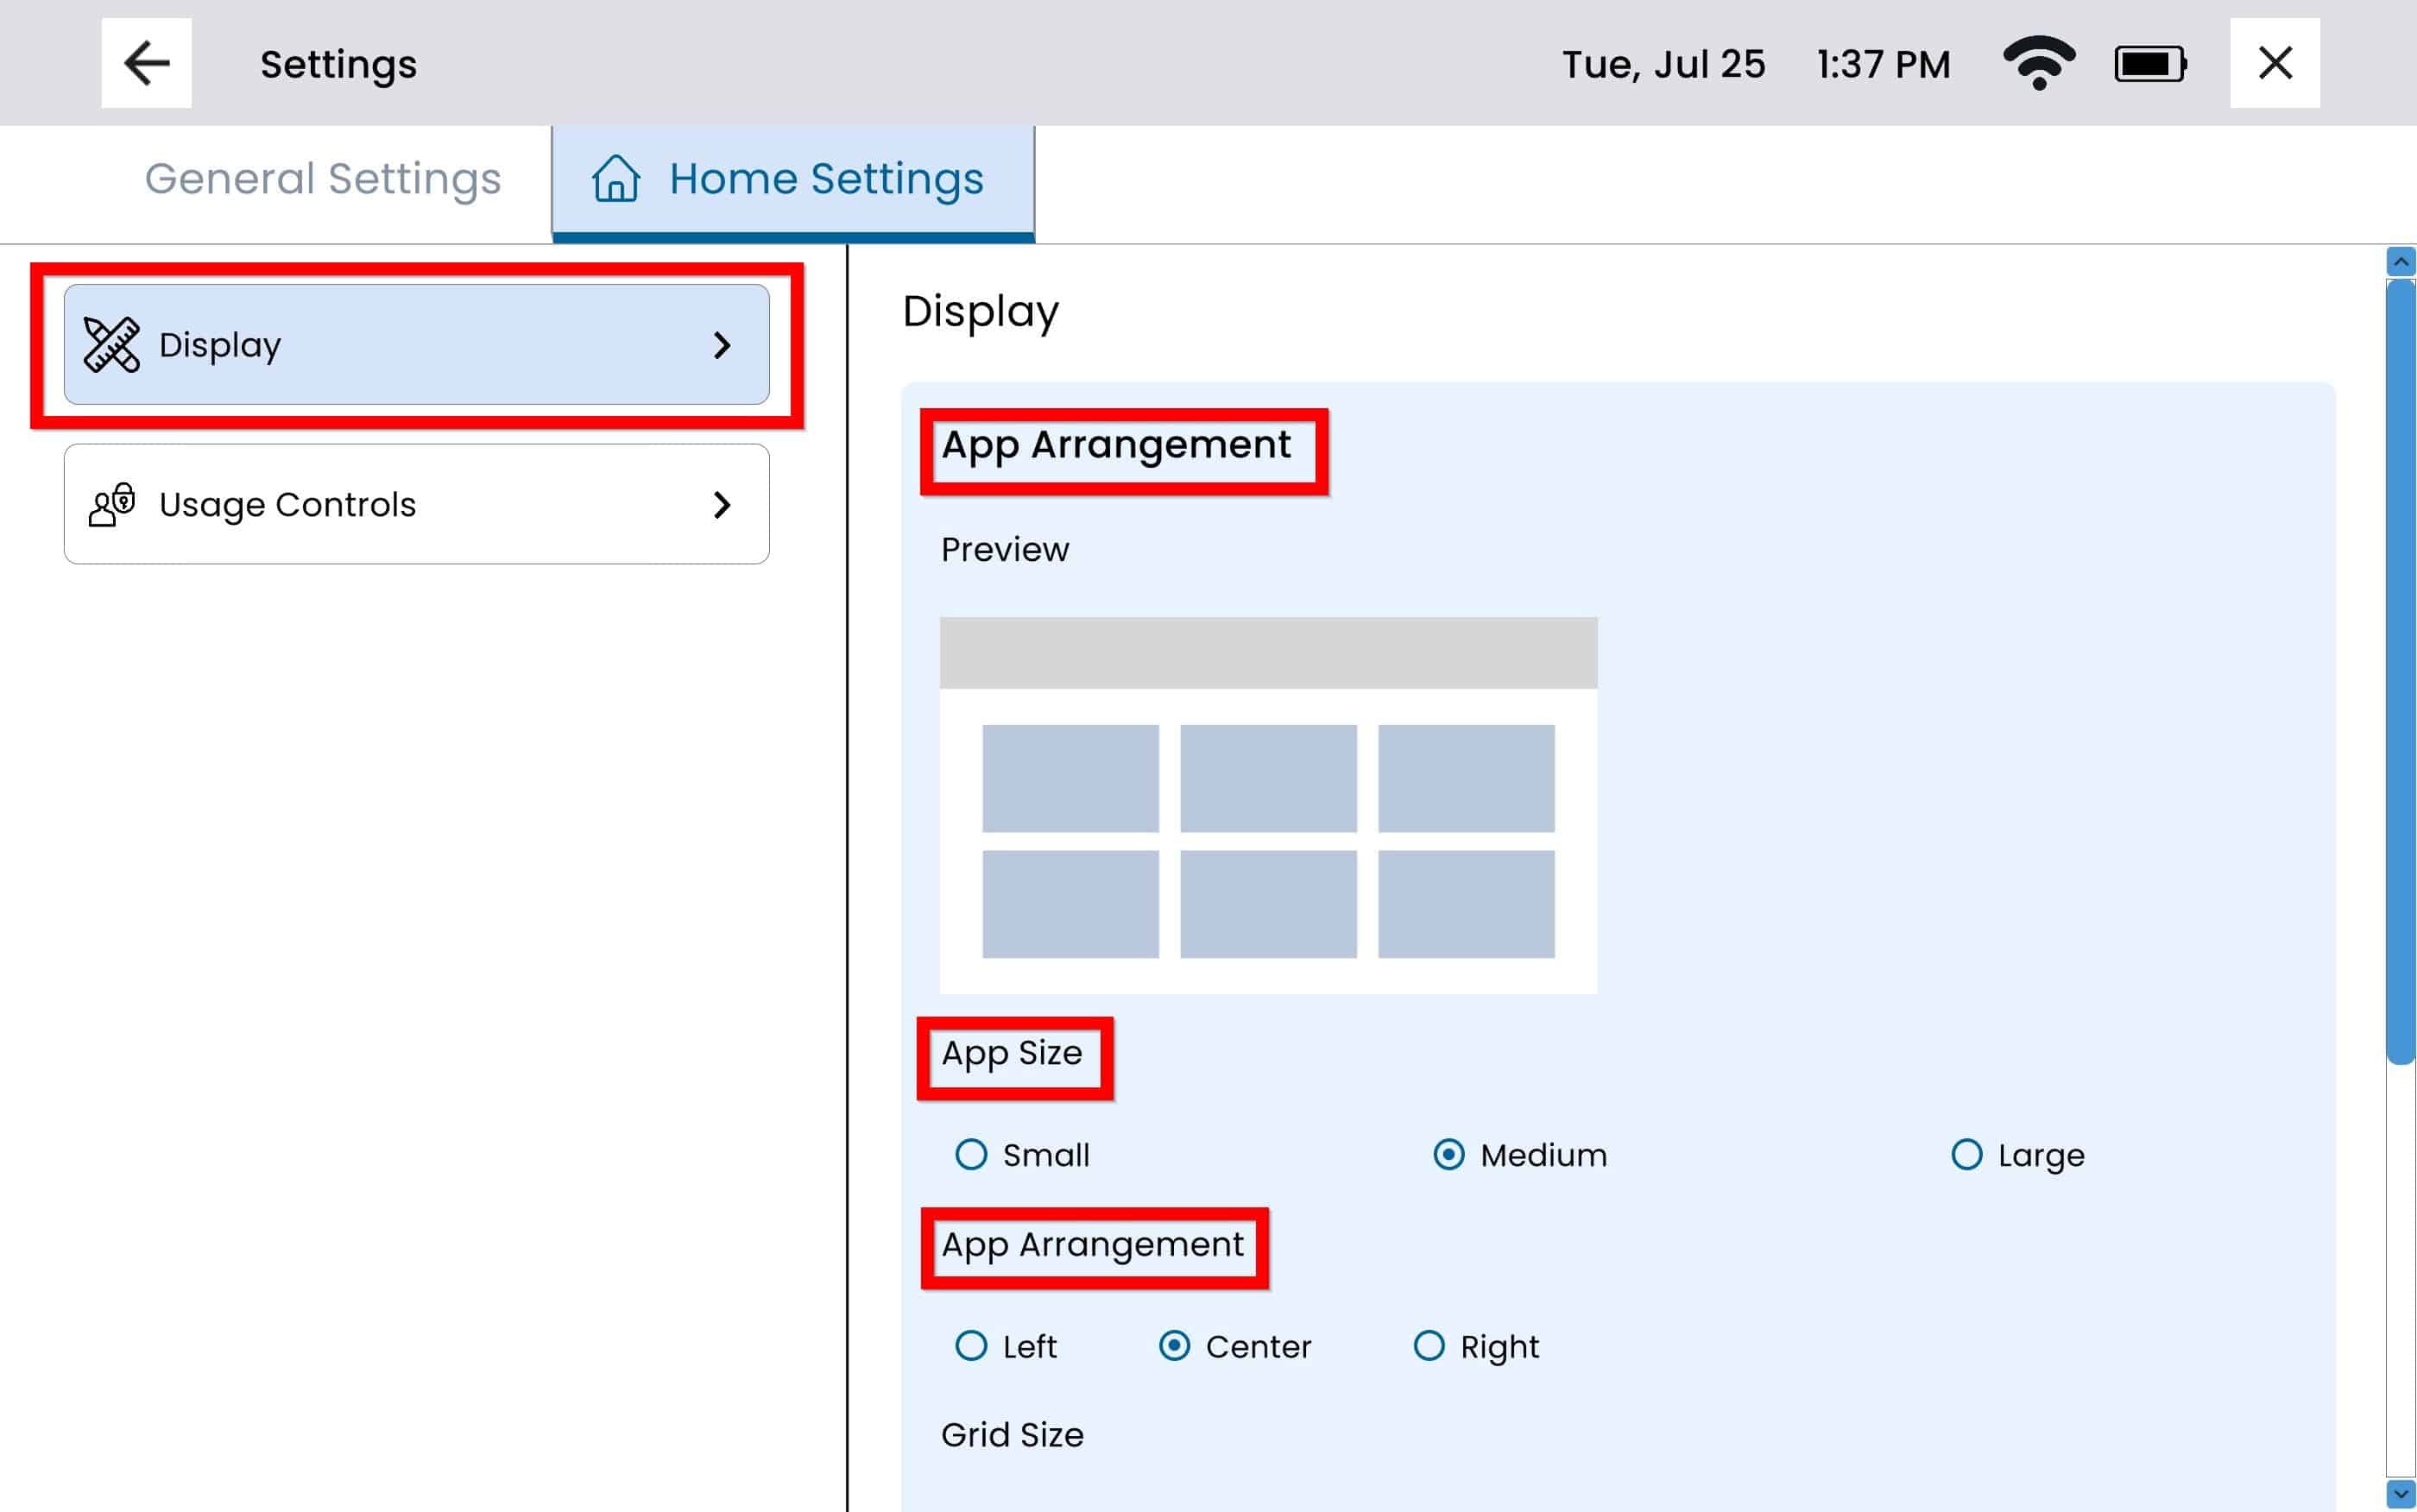Click the scroll down arrow icon

pos(2400,1494)
